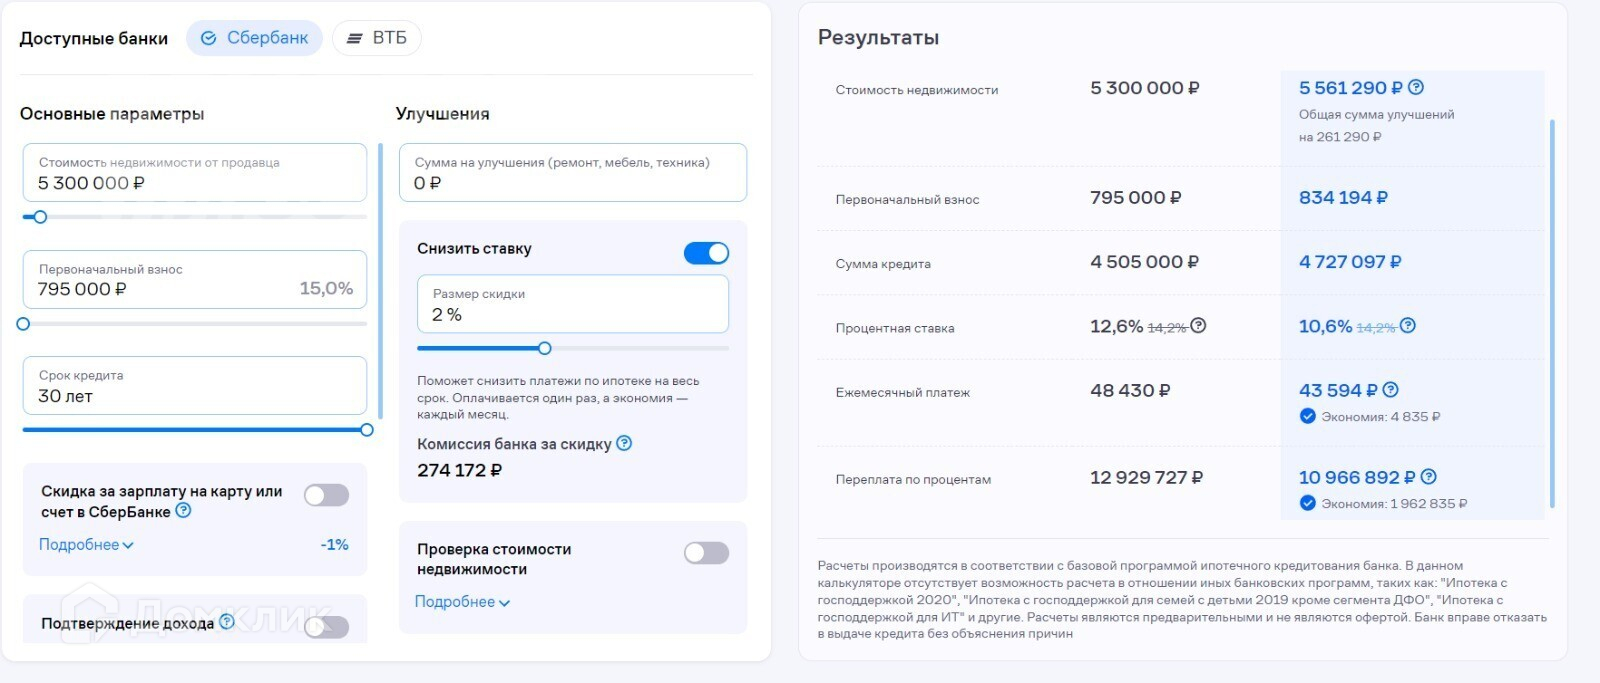Expand Подробнее under property value check
The width and height of the screenshot is (1600, 683).
pyautogui.click(x=462, y=602)
